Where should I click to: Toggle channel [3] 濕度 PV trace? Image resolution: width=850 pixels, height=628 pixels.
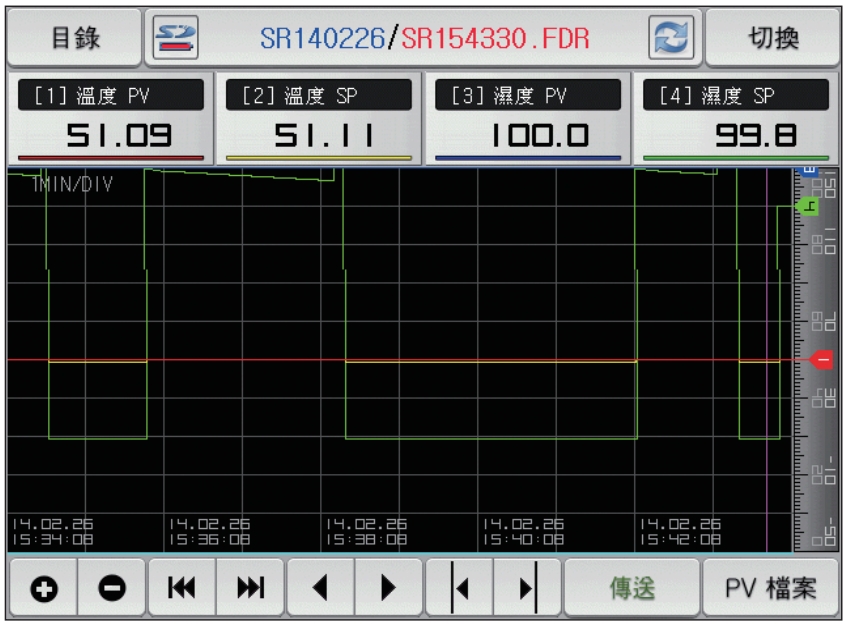[527, 119]
